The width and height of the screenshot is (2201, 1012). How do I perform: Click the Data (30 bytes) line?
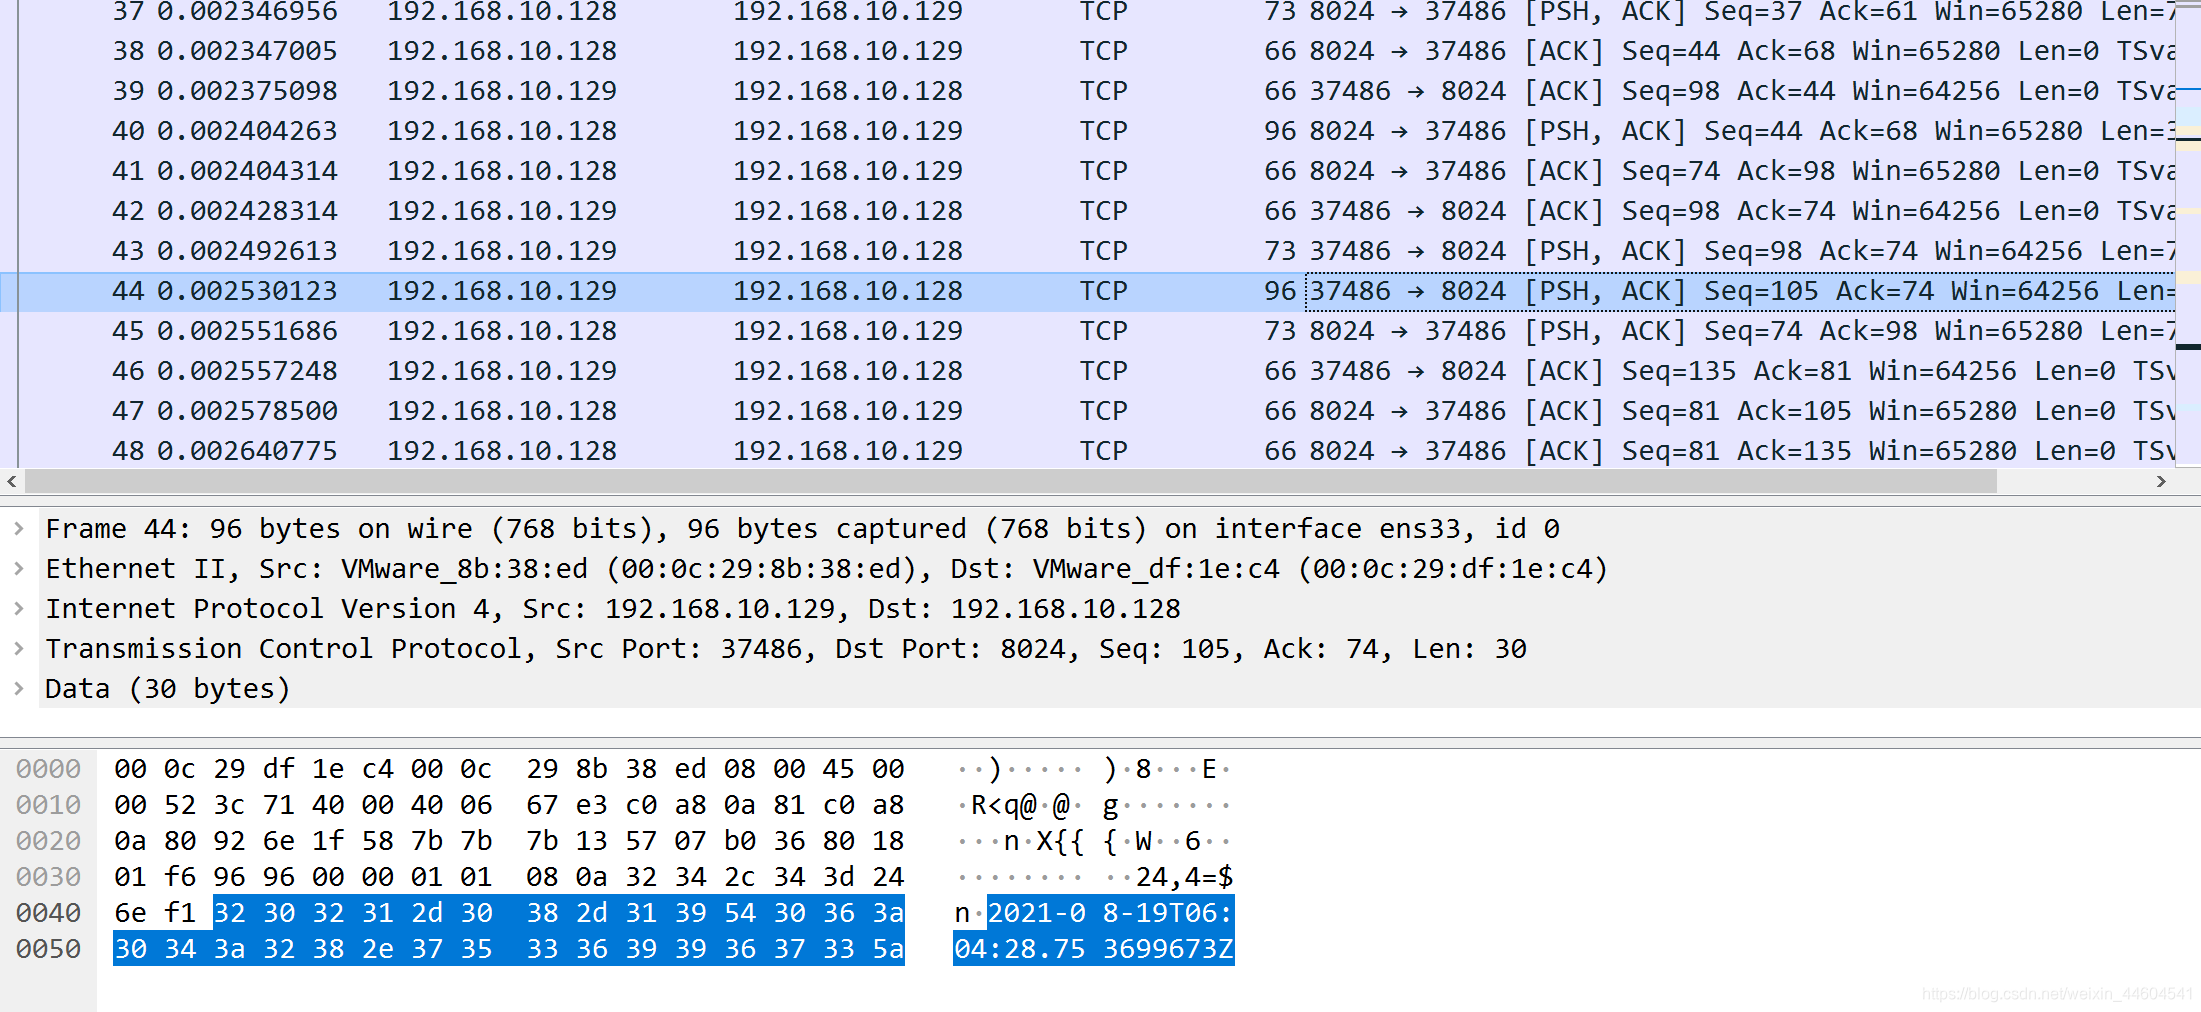tap(167, 689)
